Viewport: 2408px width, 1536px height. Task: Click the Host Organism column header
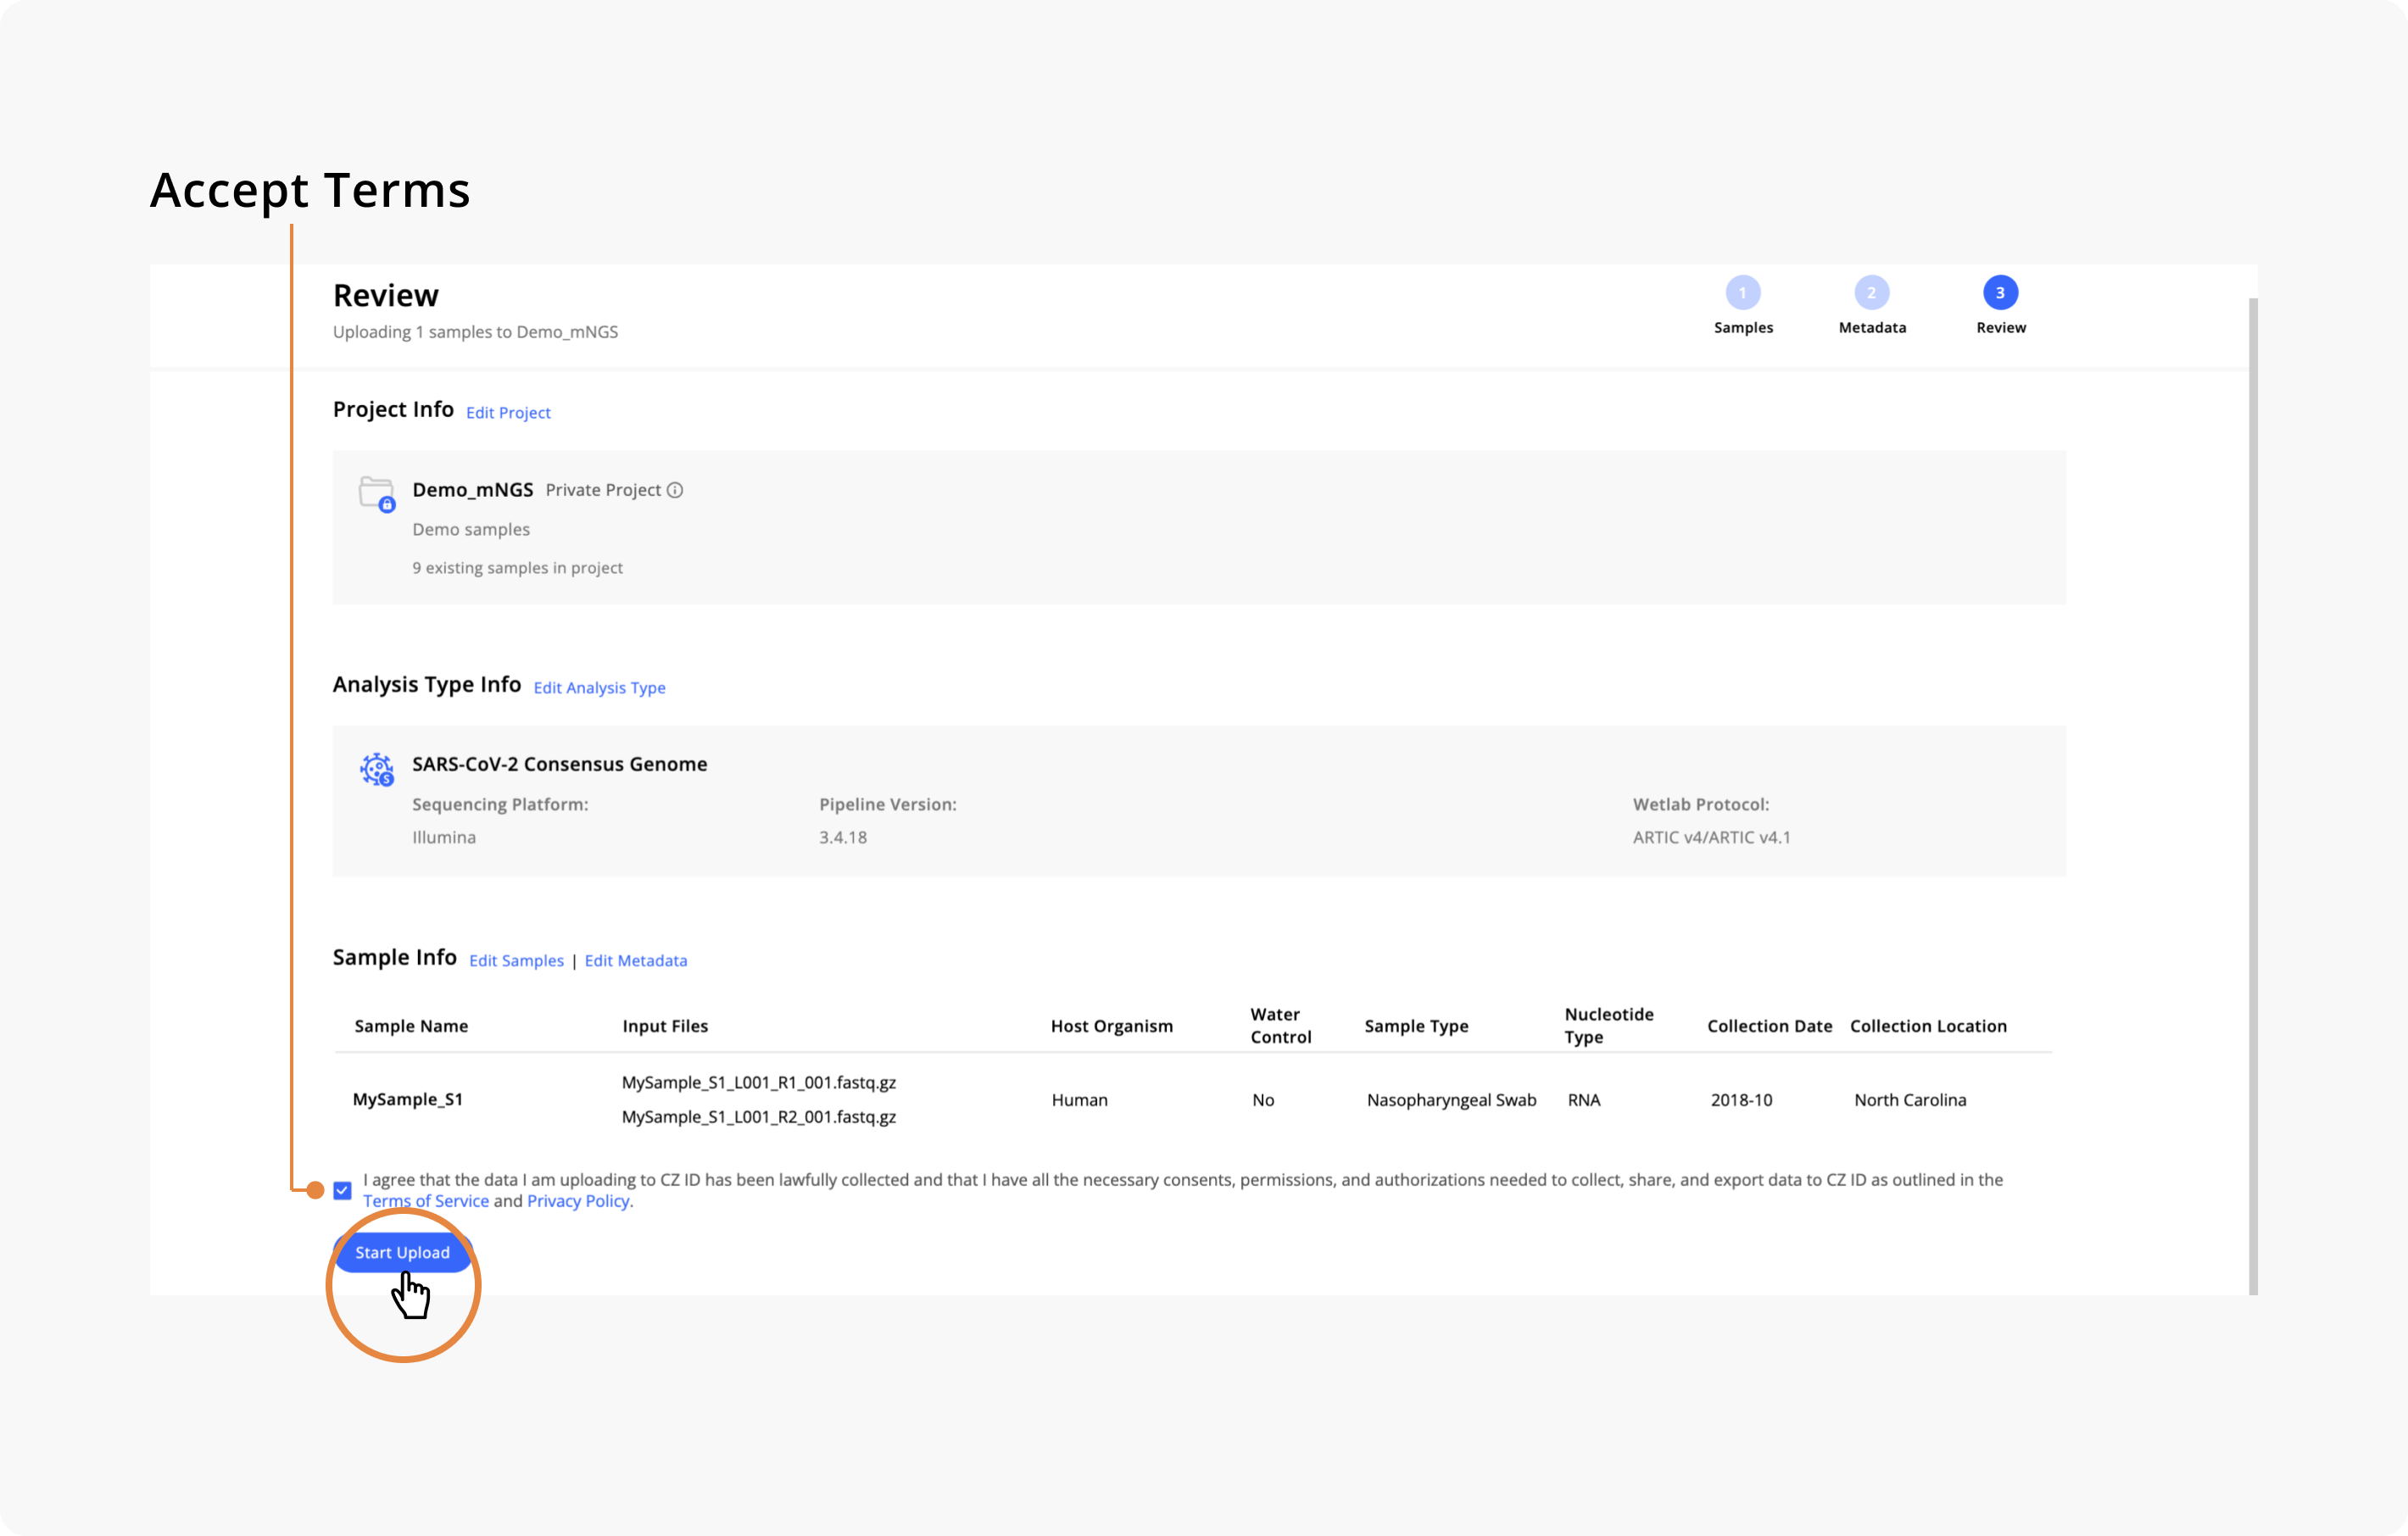[1111, 1026]
